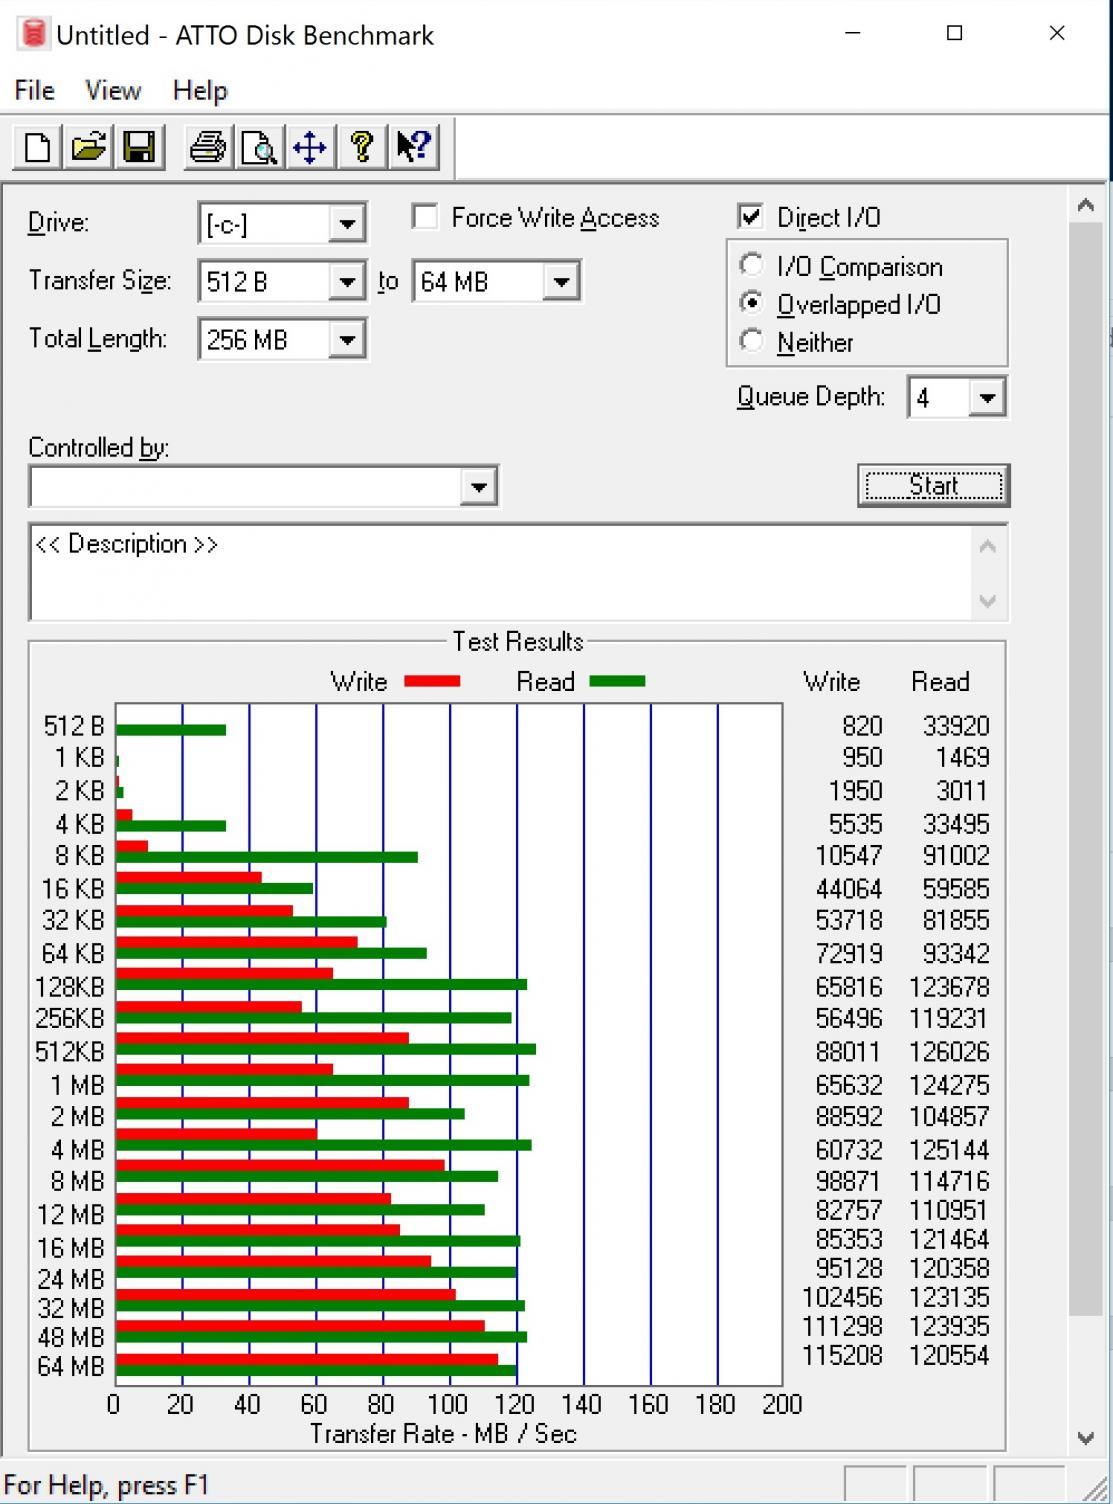1113x1504 pixels.
Task: Click the window scrollbar up arrow
Action: [1086, 205]
